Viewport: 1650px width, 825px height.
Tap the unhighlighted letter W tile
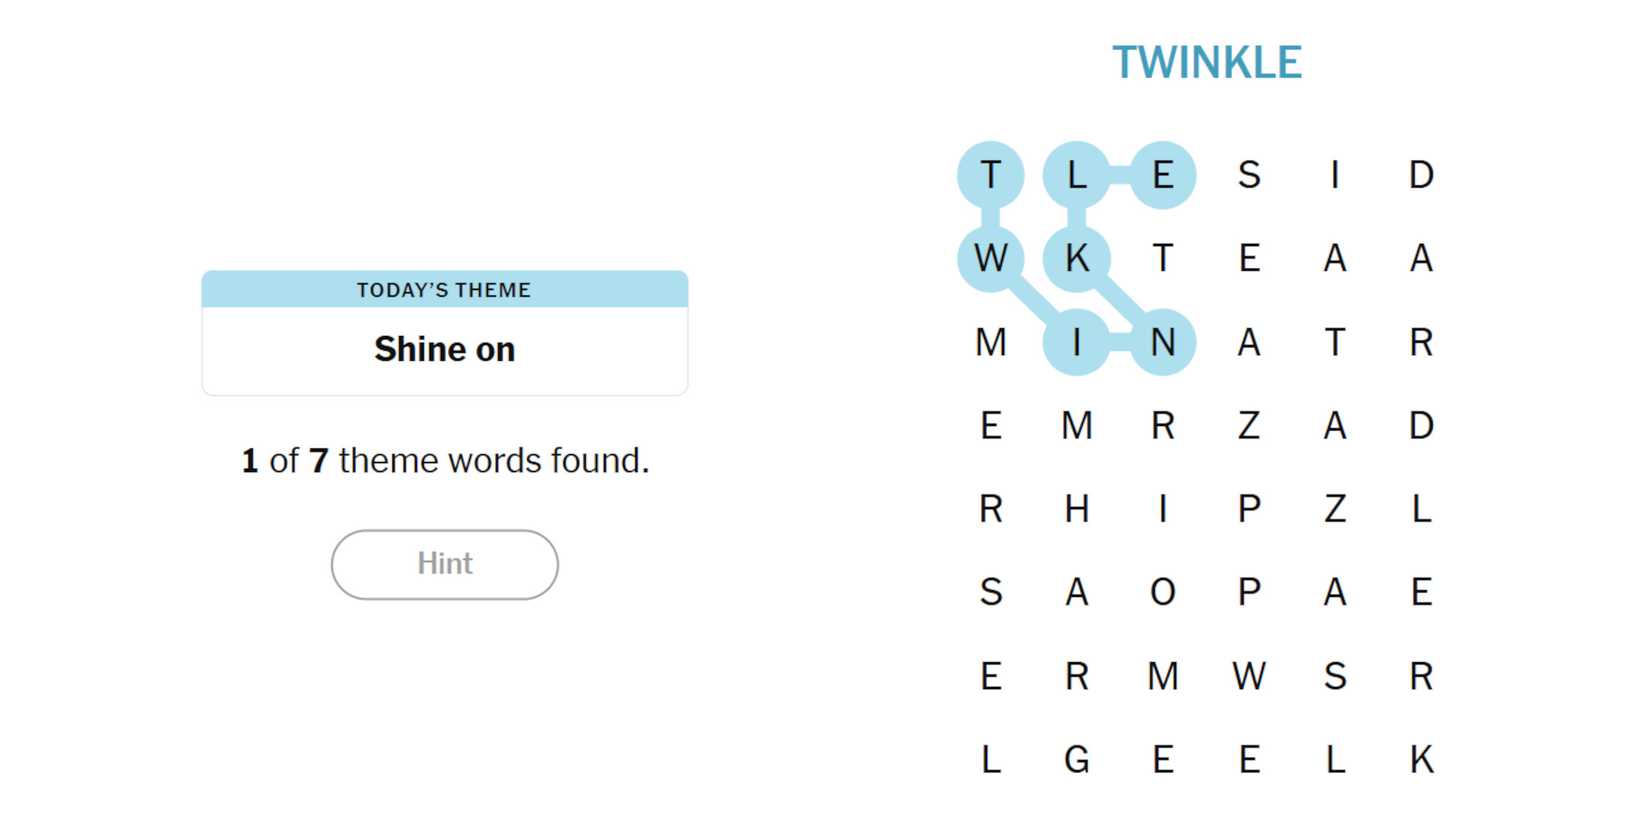coord(1248,676)
